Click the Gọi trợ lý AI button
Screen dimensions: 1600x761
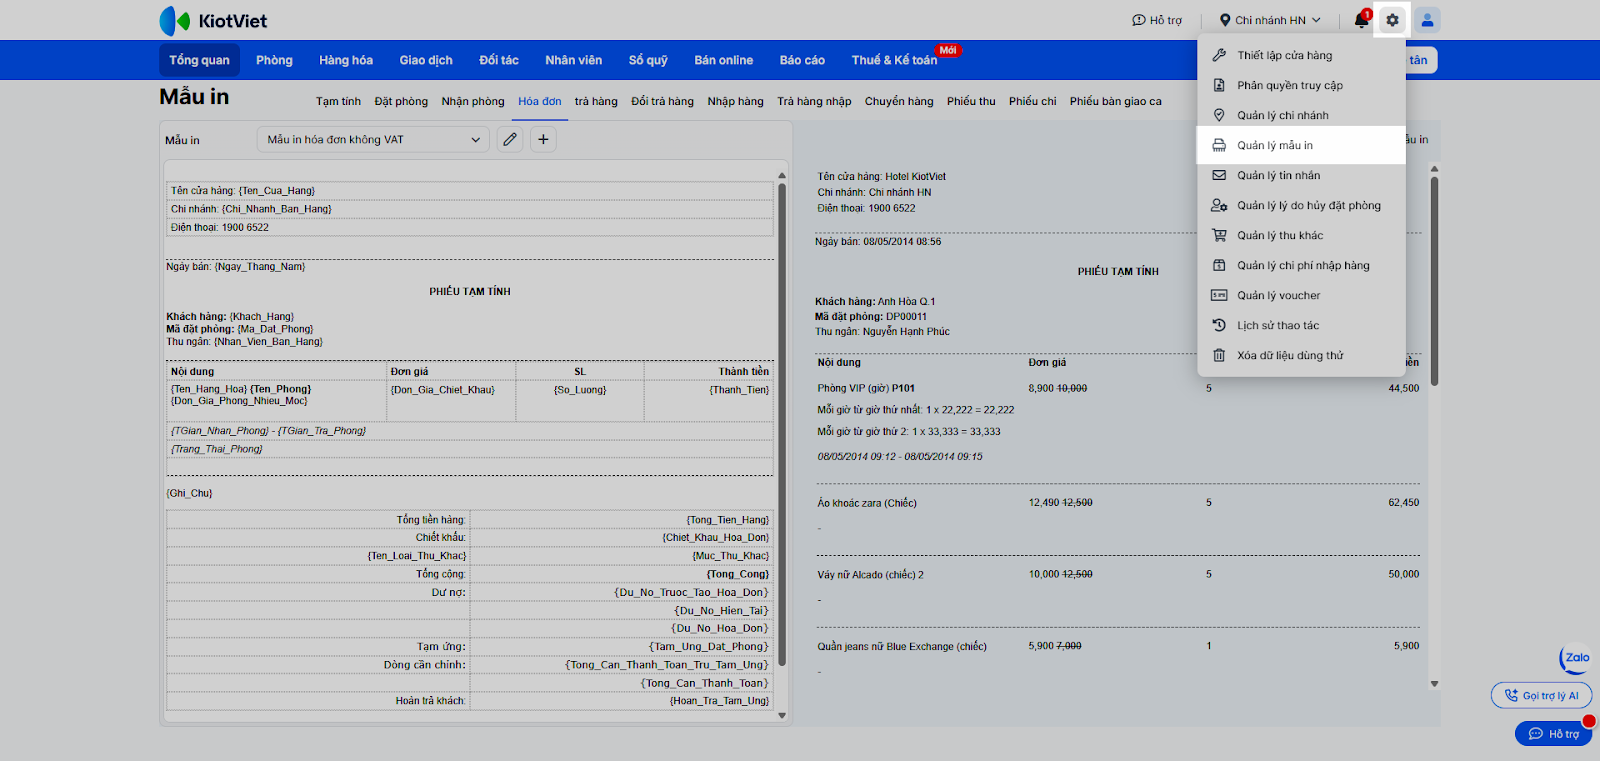tap(1541, 695)
